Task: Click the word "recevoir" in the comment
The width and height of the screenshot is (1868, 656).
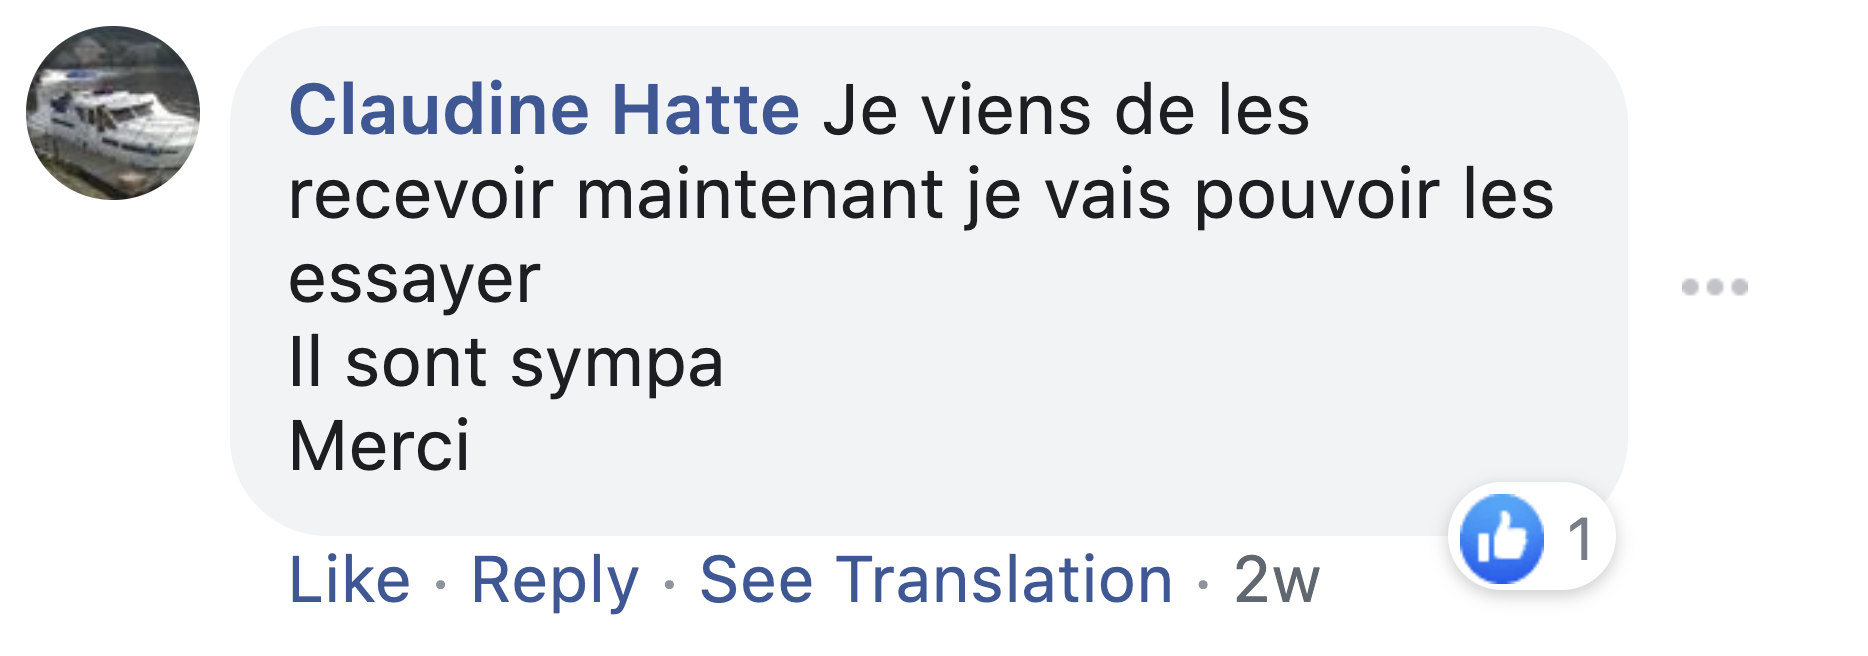Action: 420,194
